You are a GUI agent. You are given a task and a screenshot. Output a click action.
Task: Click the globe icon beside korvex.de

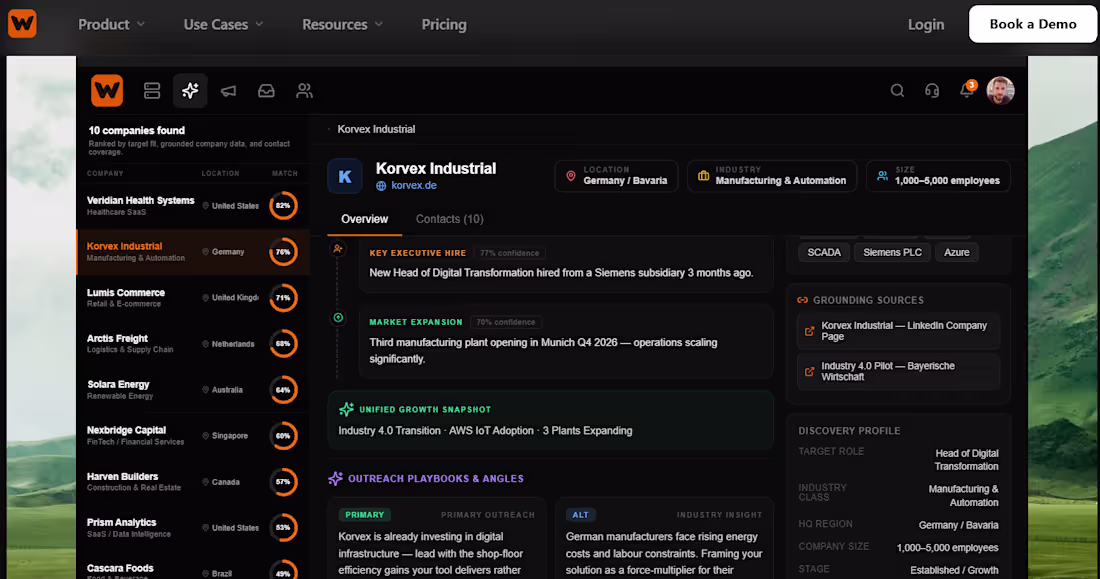point(381,186)
